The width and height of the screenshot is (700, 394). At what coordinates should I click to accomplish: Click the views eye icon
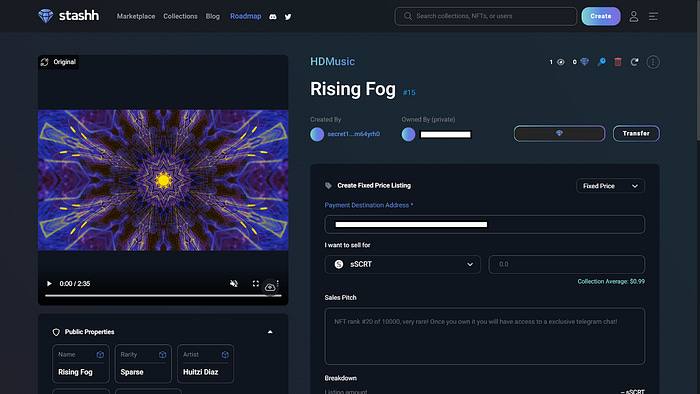click(x=561, y=62)
